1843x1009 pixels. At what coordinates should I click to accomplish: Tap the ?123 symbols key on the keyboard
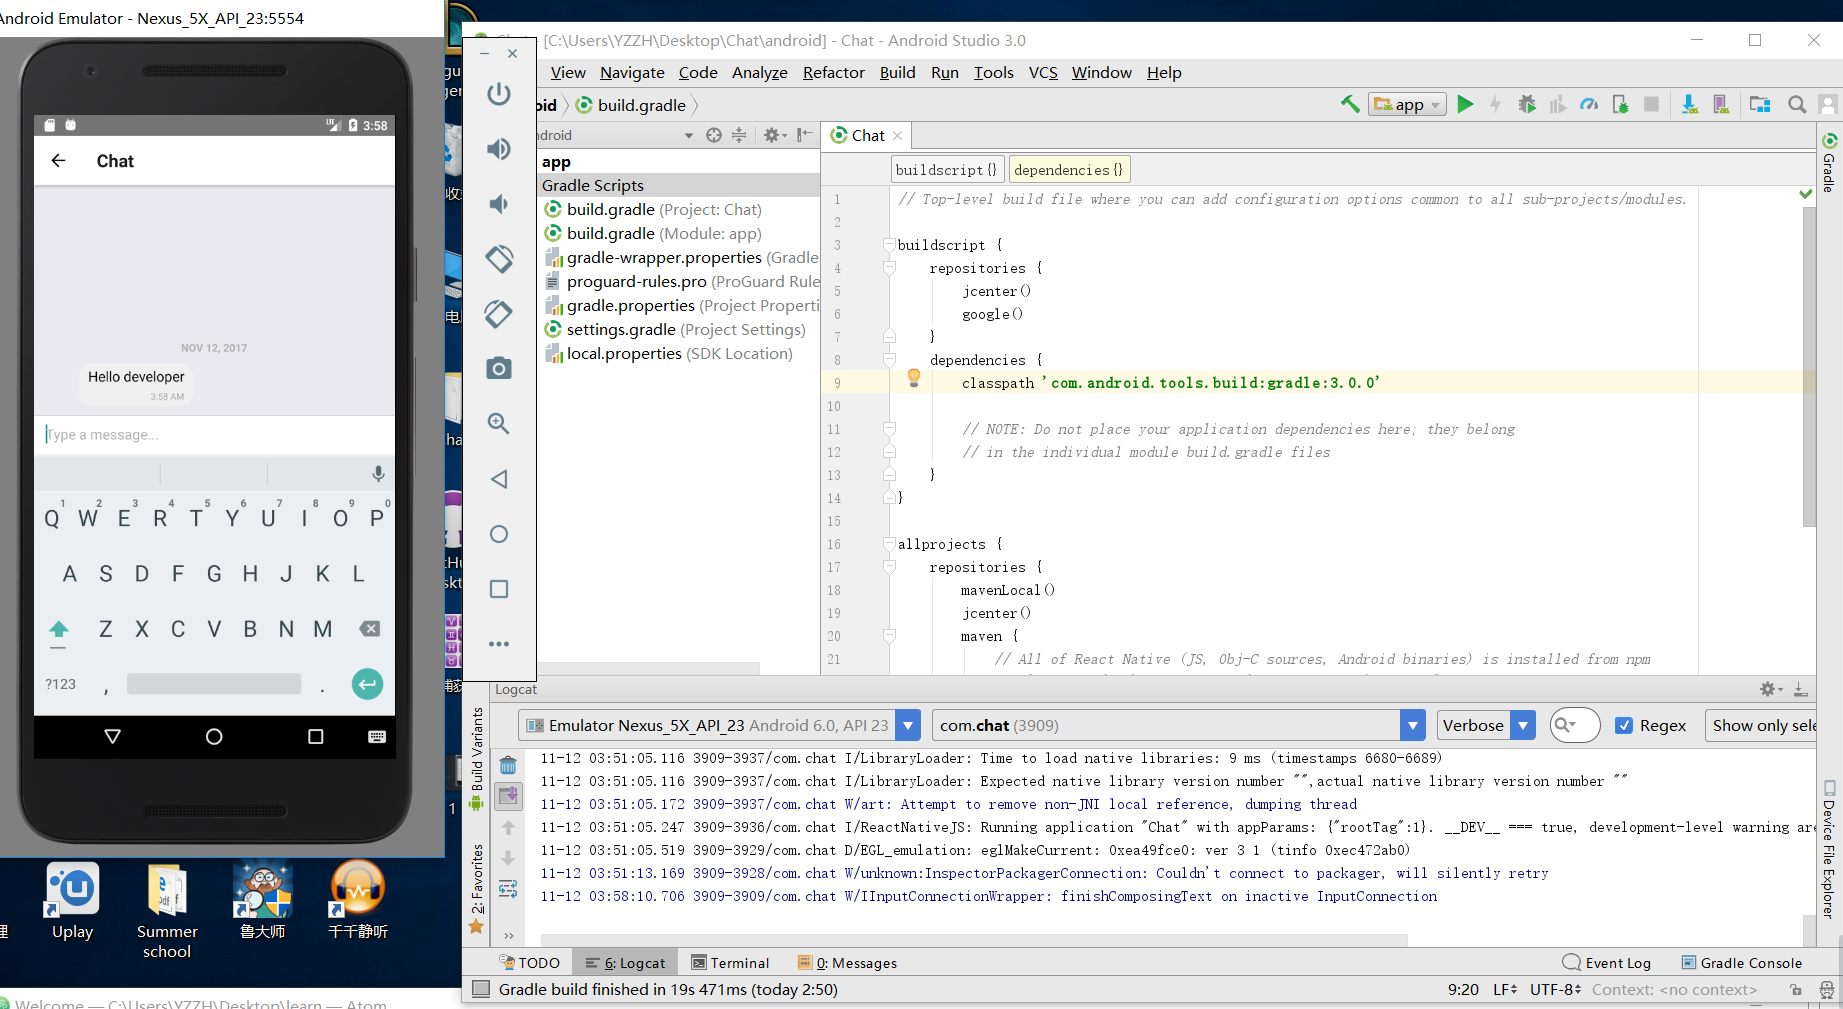(x=60, y=684)
